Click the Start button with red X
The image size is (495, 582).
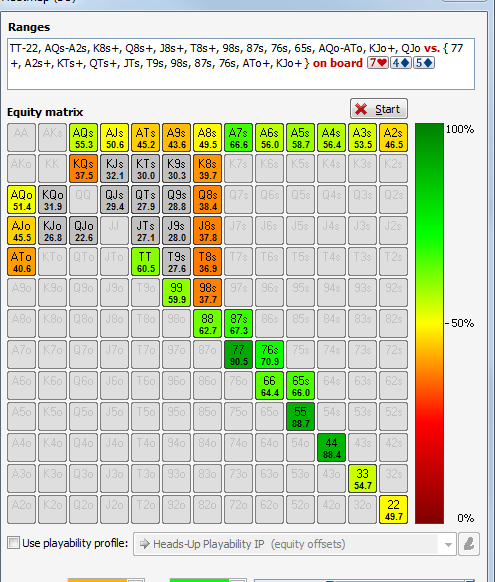pos(378,109)
